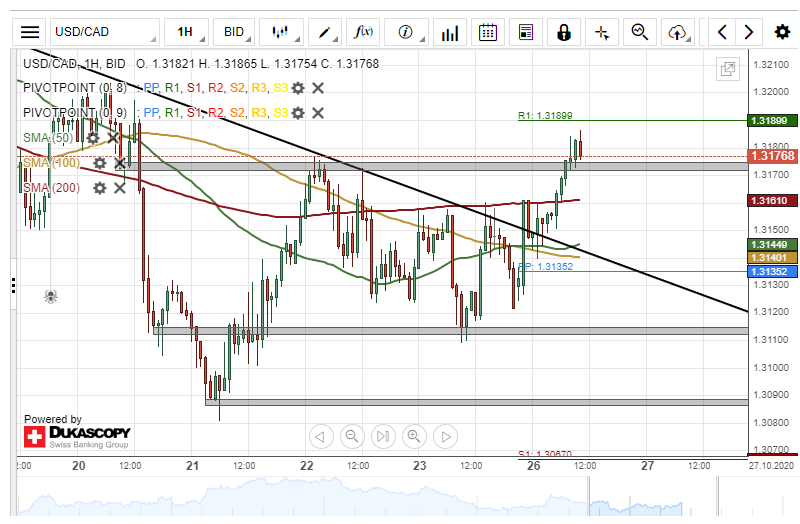Click the magnifier zoom chart icon
The width and height of the screenshot is (800, 524).
640,32
